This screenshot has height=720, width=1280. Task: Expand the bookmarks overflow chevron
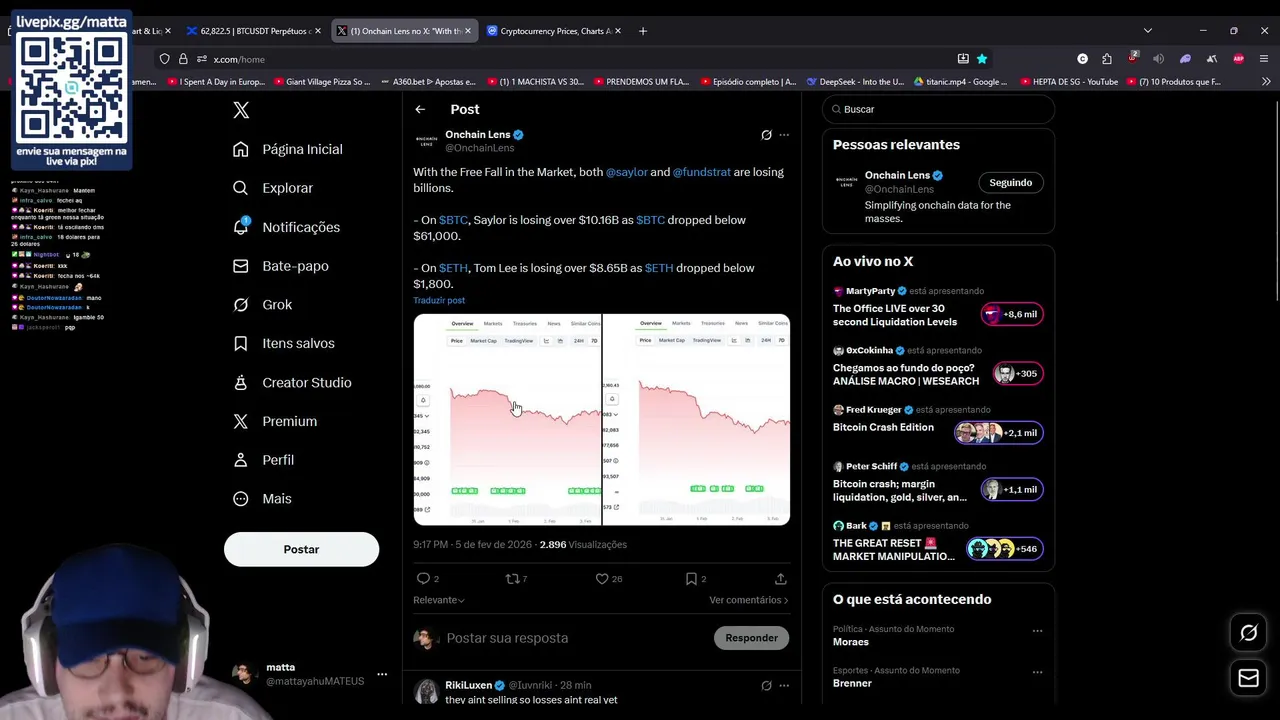click(1266, 82)
